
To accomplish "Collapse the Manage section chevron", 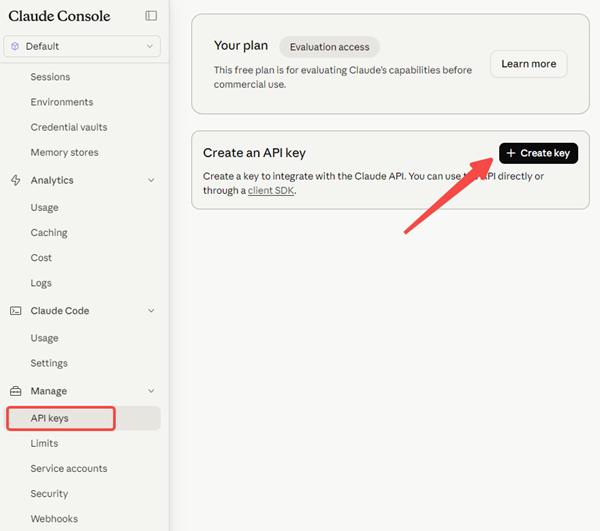I will [x=151, y=391].
